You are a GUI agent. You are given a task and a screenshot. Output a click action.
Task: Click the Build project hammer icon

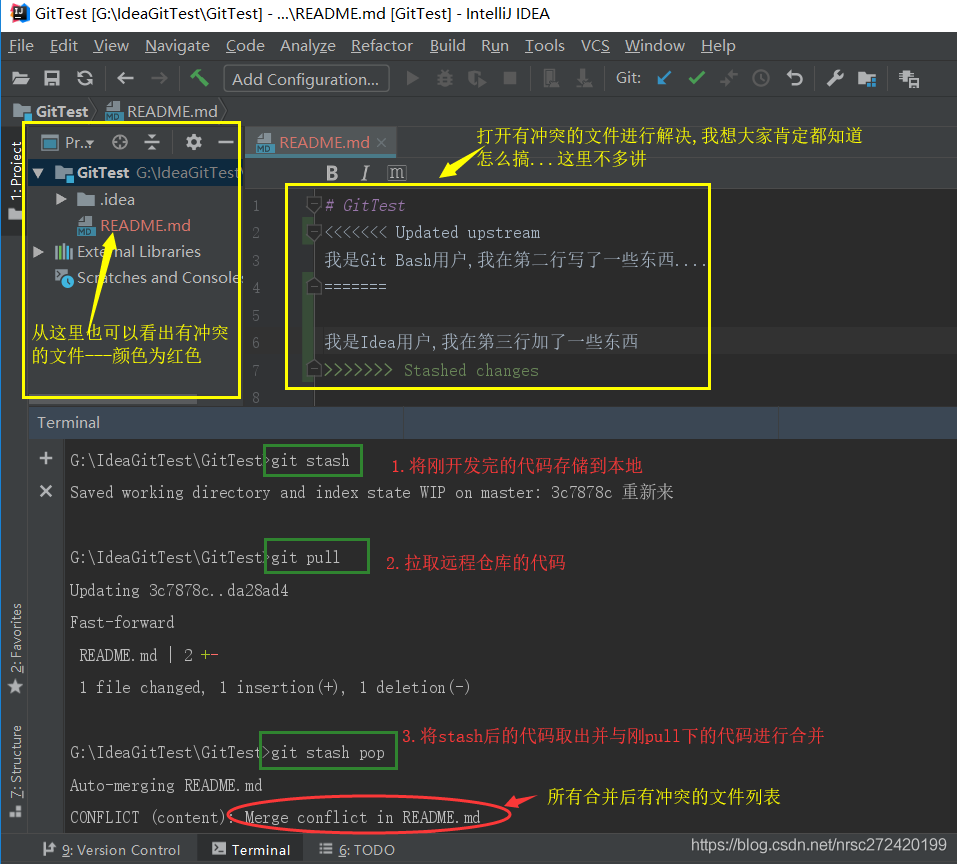click(199, 78)
